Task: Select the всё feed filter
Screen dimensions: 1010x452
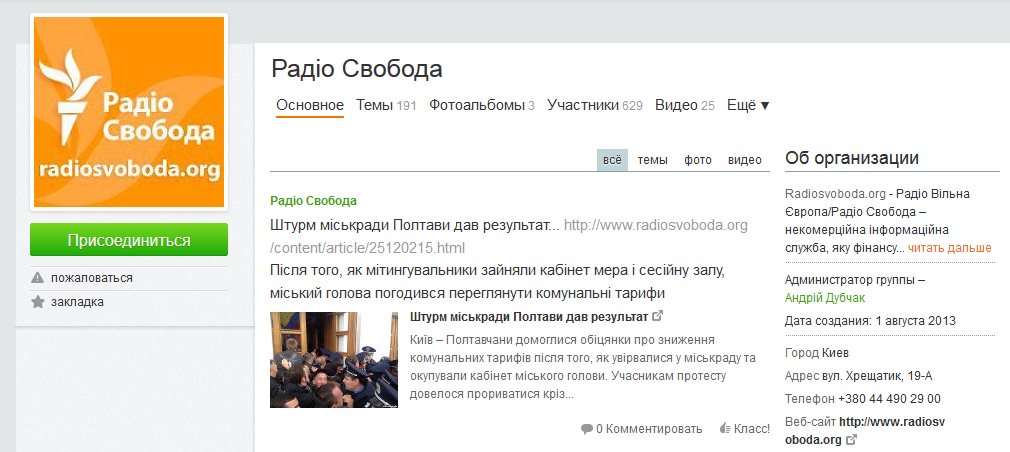Action: point(613,160)
